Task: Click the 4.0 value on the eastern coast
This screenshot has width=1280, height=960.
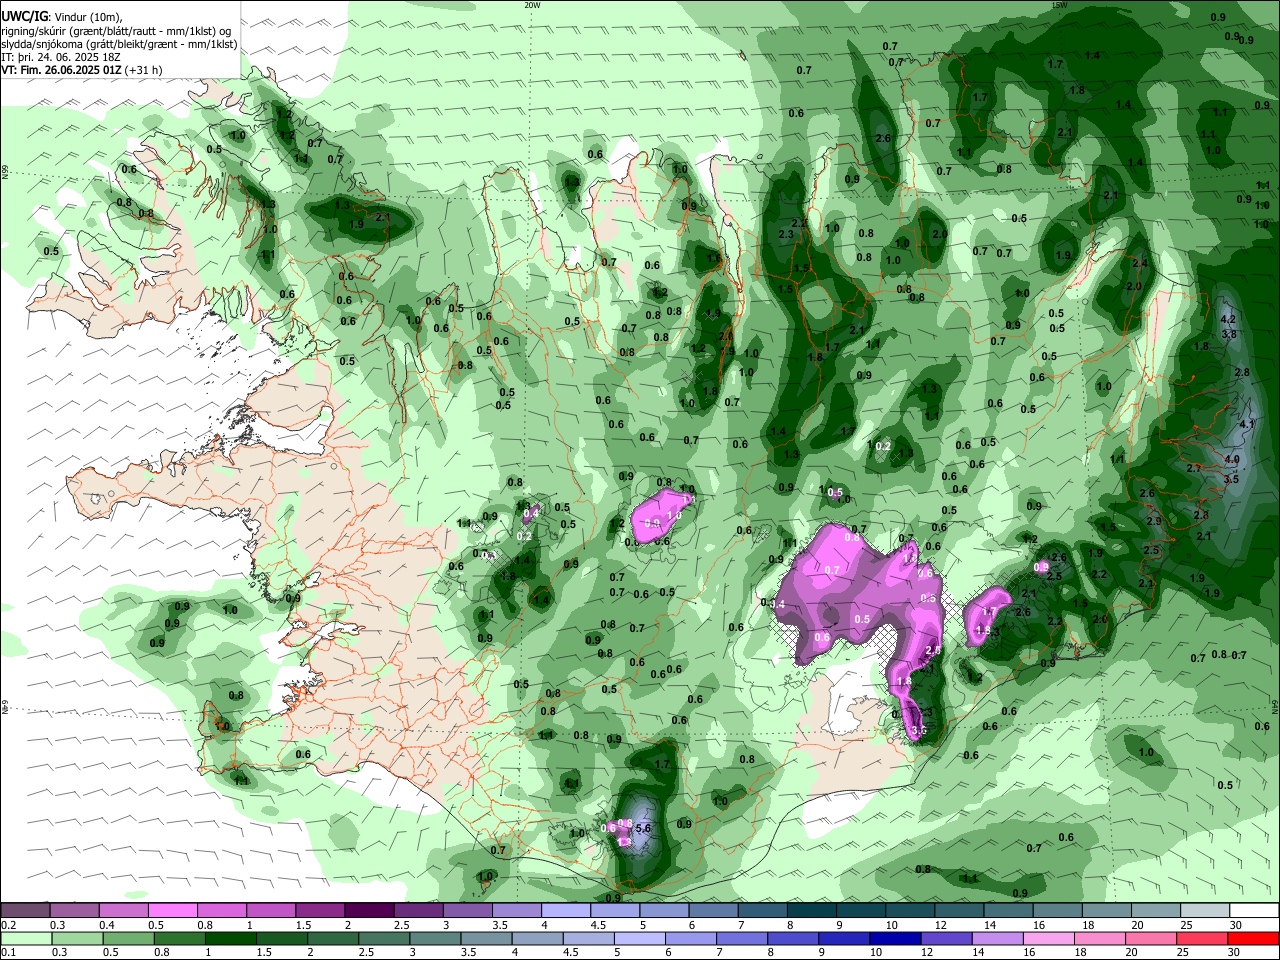Action: click(1232, 460)
